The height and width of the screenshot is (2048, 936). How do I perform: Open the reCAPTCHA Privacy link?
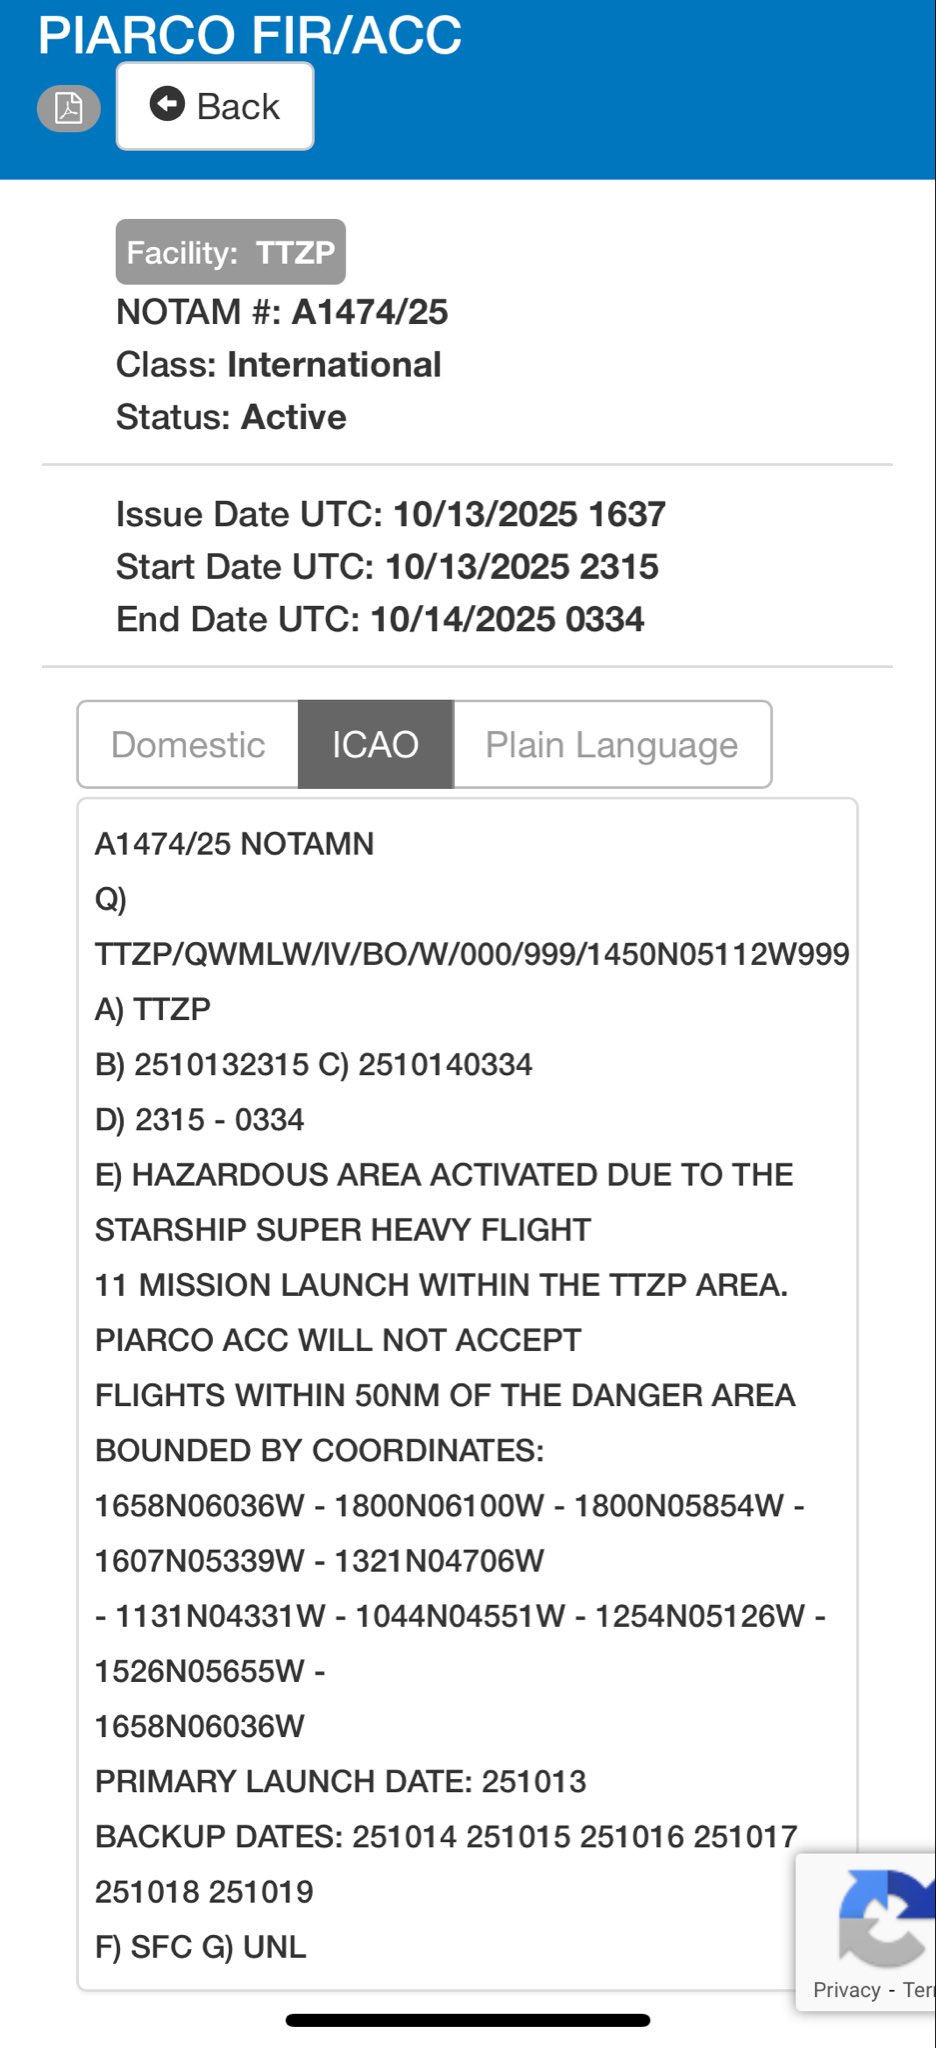tap(846, 1990)
